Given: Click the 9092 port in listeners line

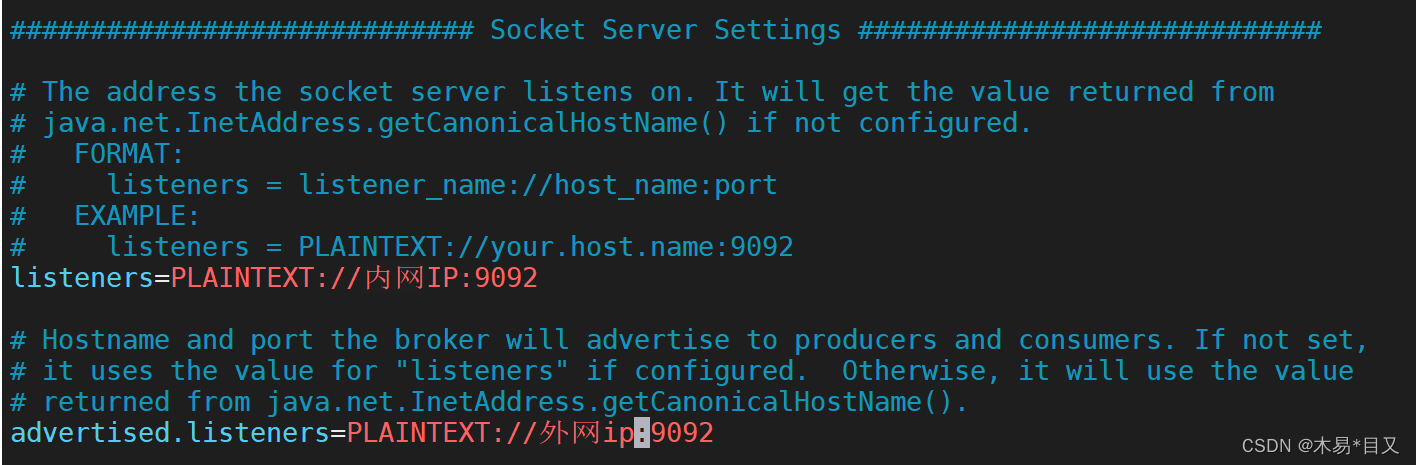Looking at the screenshot, I should 507,278.
